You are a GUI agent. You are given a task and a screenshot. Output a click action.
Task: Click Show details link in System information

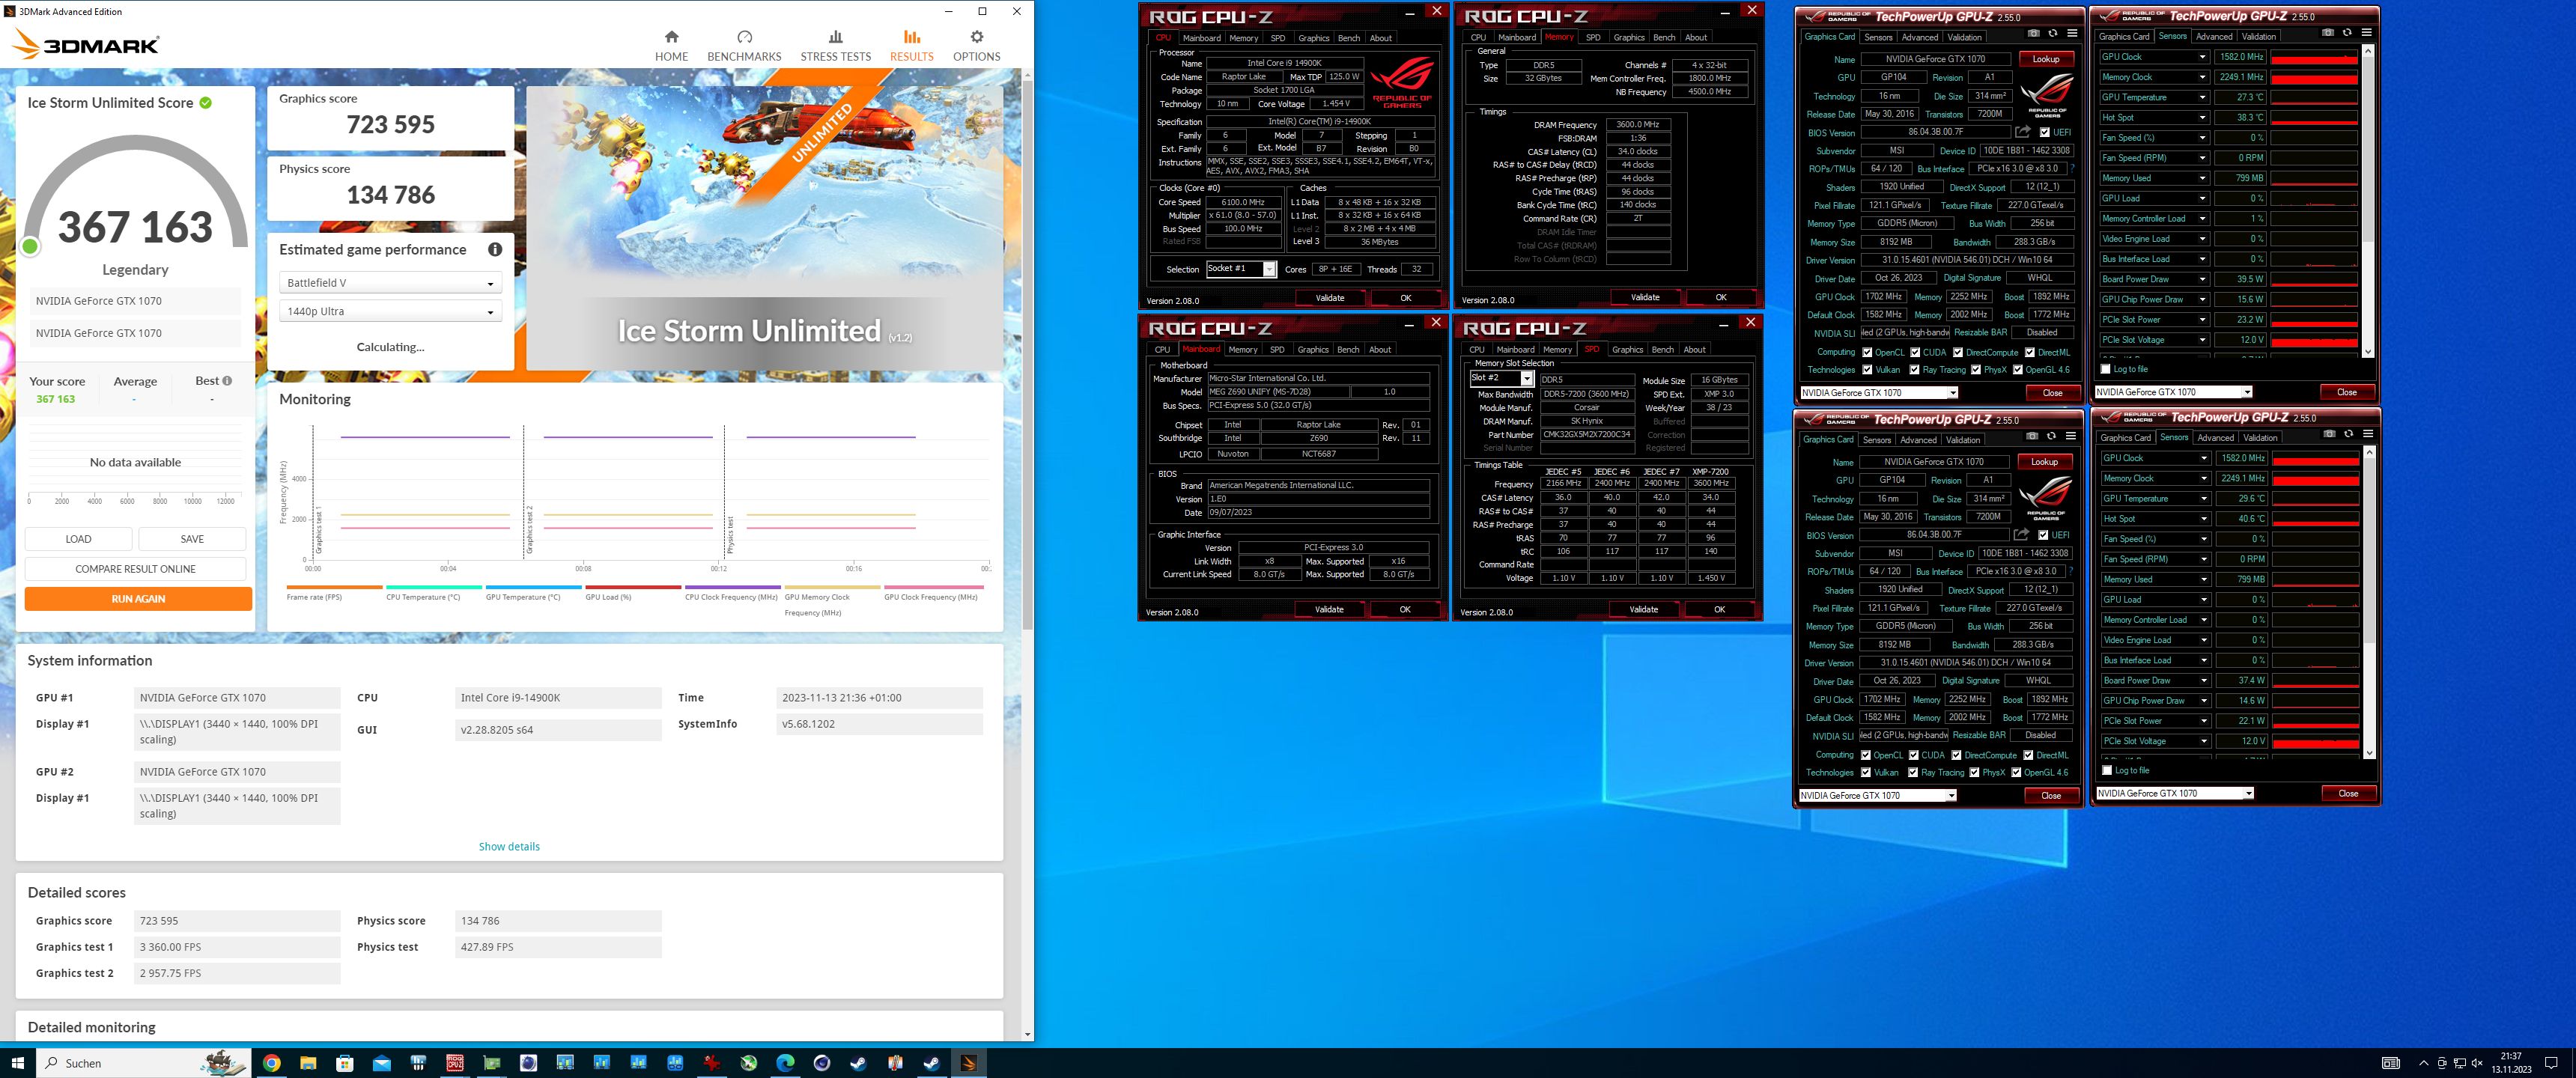click(x=509, y=847)
